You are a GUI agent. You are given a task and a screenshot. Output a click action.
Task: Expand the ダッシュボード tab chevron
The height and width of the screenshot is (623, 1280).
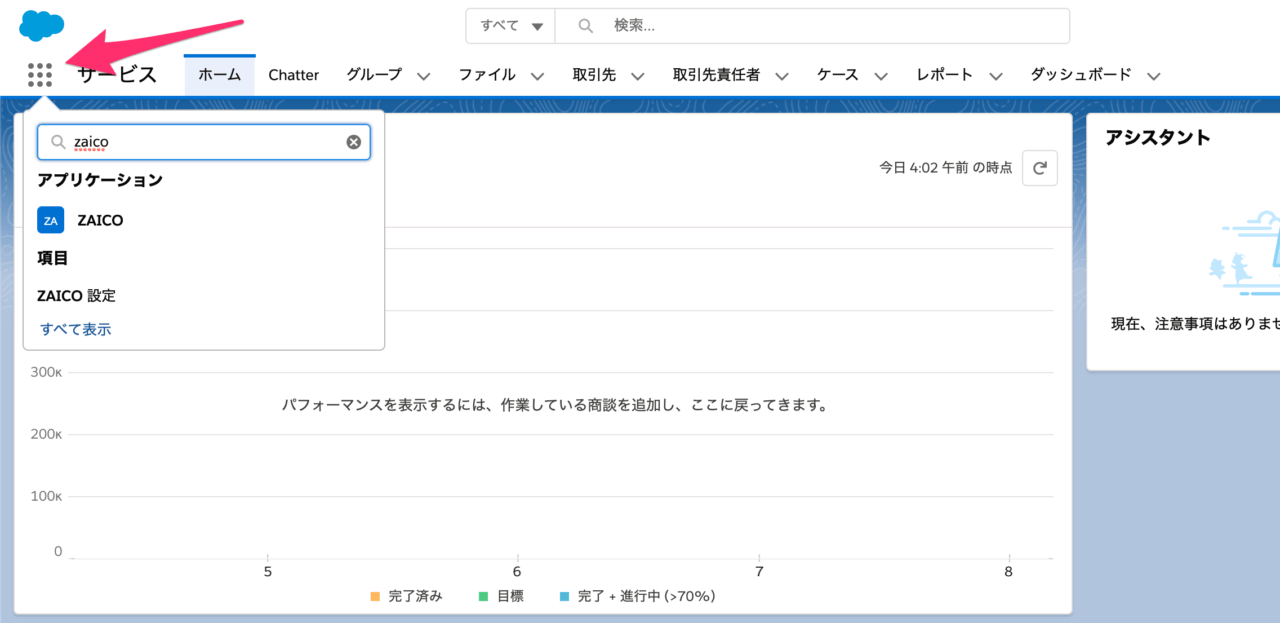coord(1154,76)
